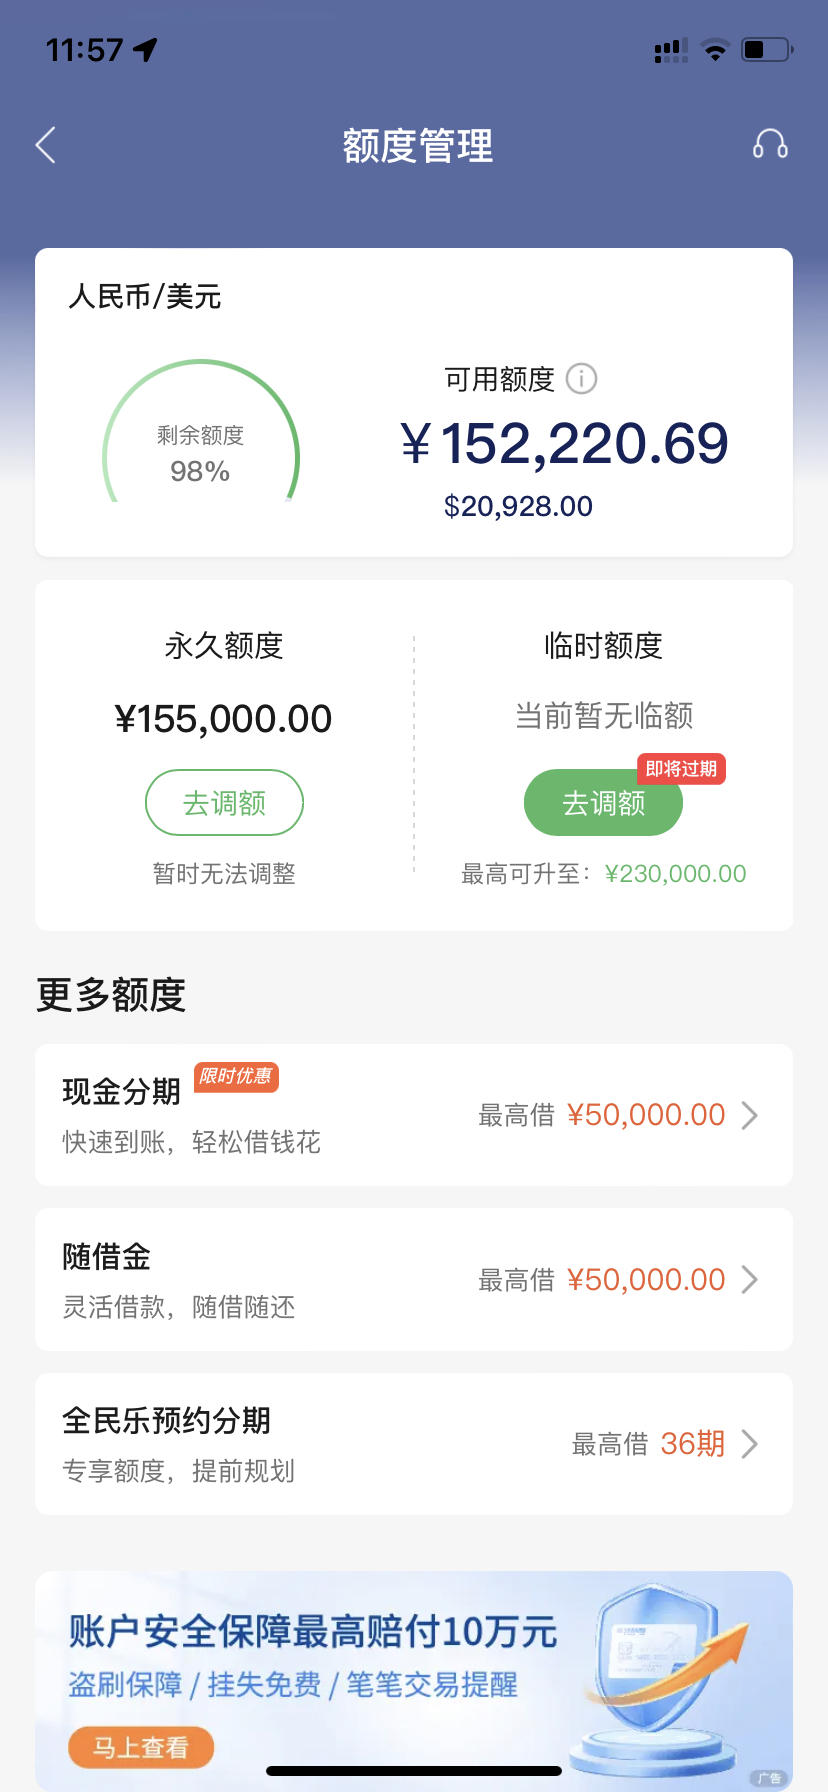Screen dimensions: 828x1792
Task: Click 去调额 under 永久额度
Action: point(224,802)
